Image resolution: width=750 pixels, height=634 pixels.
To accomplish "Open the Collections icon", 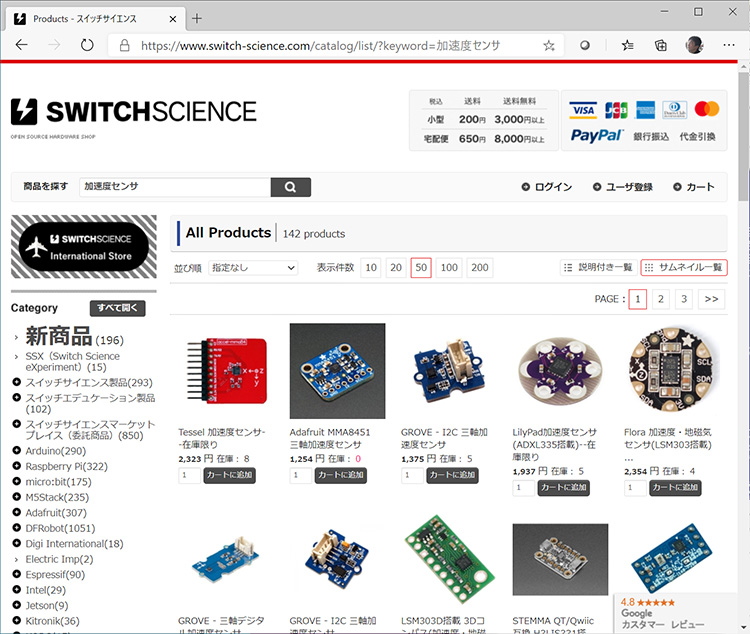I will [x=661, y=45].
